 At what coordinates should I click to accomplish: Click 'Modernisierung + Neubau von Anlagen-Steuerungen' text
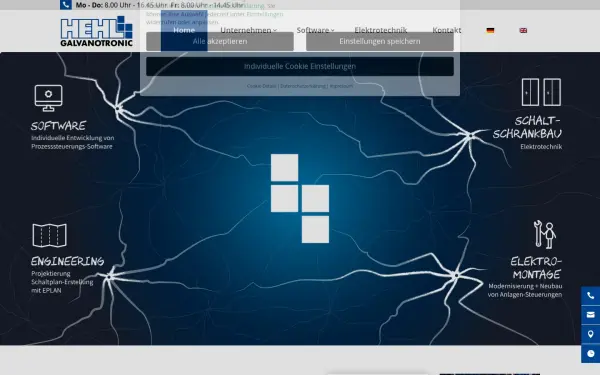[x=525, y=290]
